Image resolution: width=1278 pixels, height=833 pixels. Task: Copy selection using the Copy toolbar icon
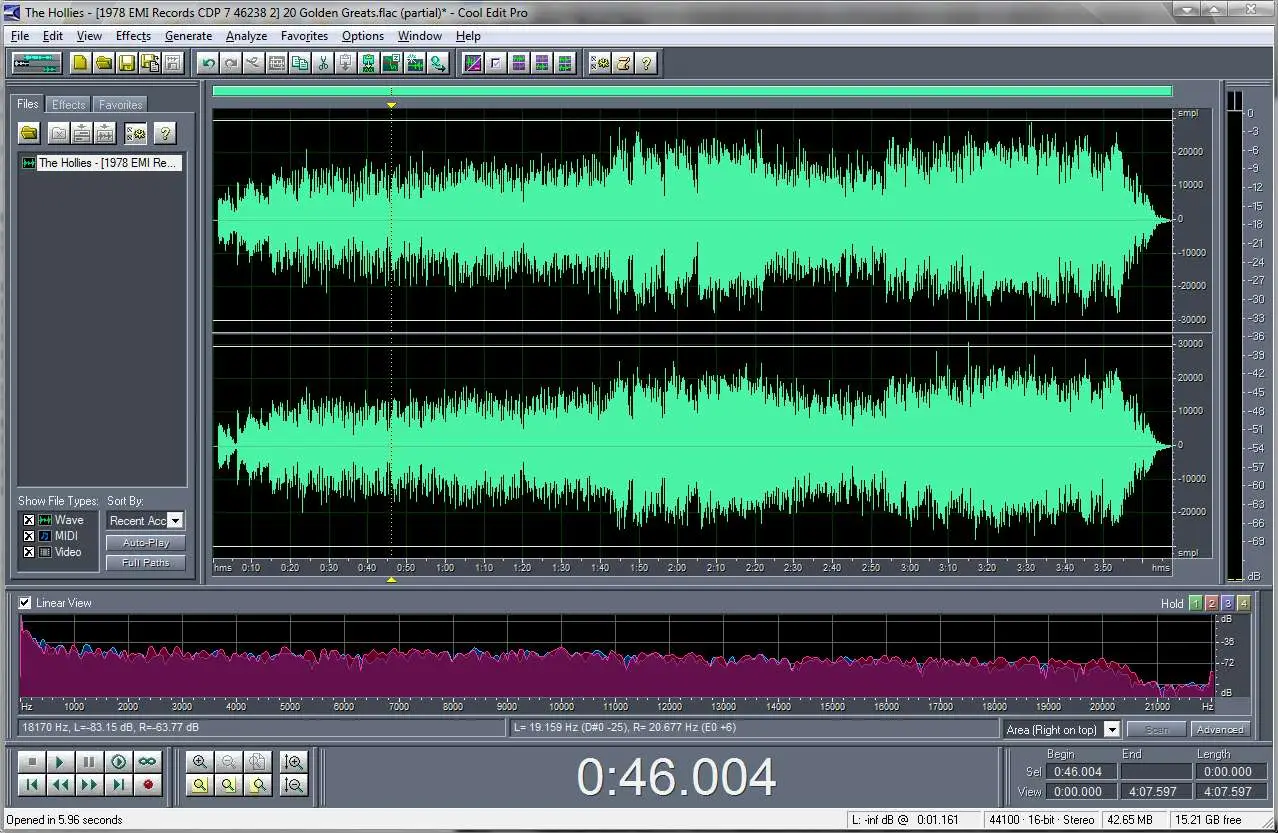(300, 63)
